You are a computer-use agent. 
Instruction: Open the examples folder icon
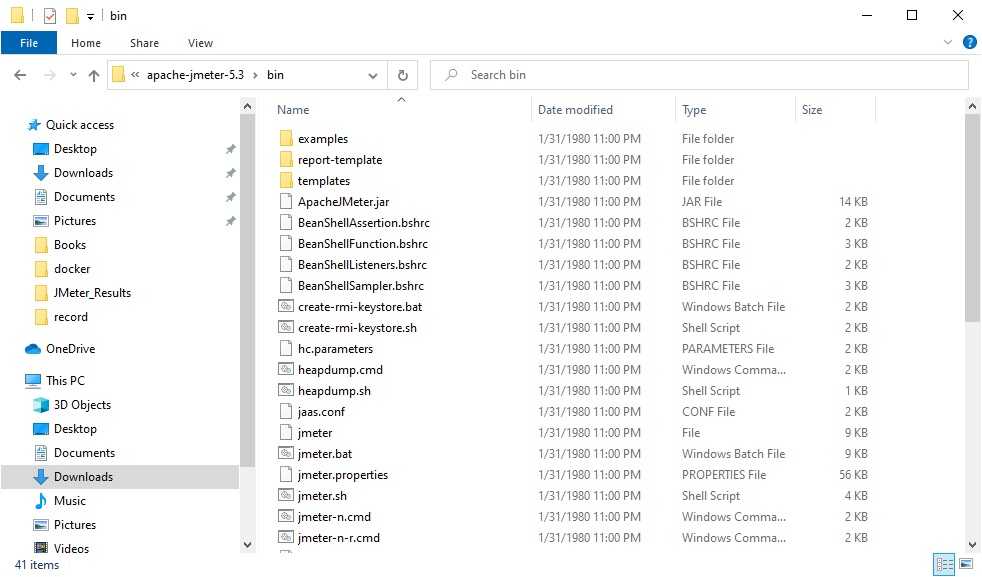click(x=285, y=139)
